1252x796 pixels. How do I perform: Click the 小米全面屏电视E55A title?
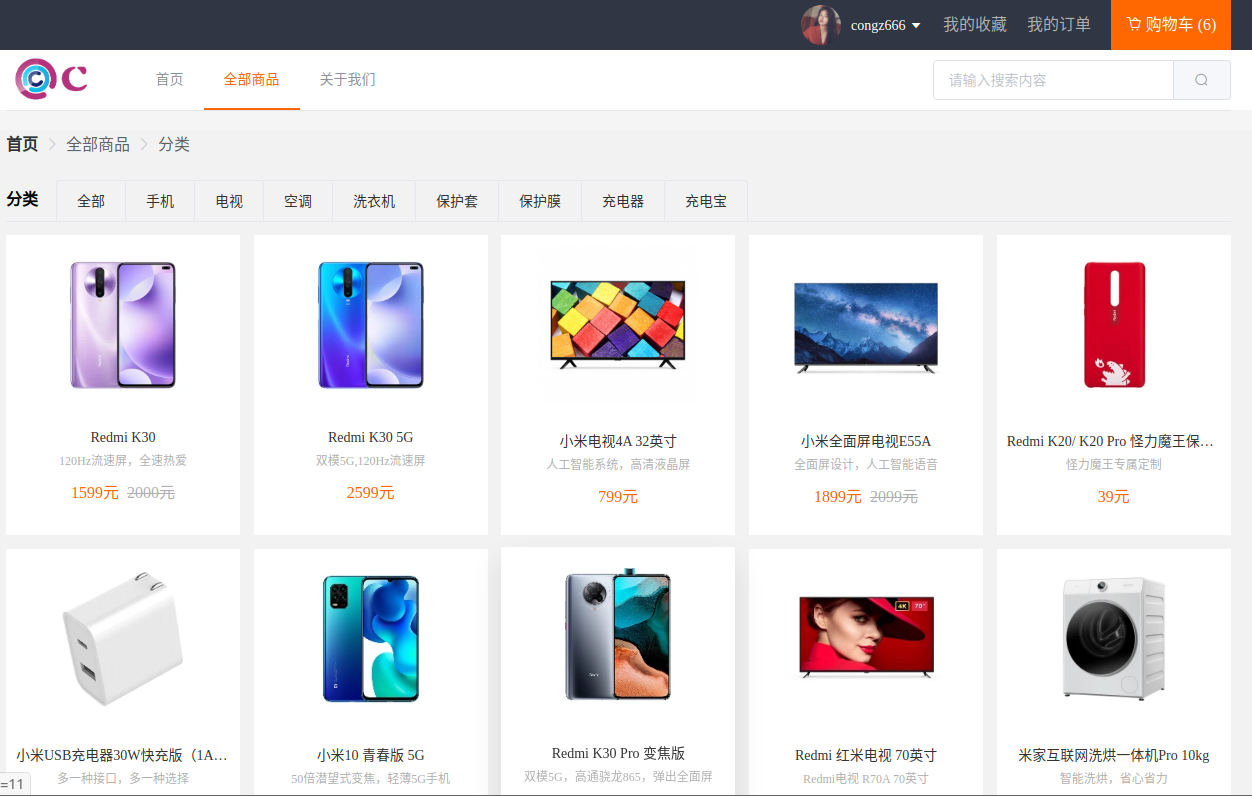[x=866, y=441]
